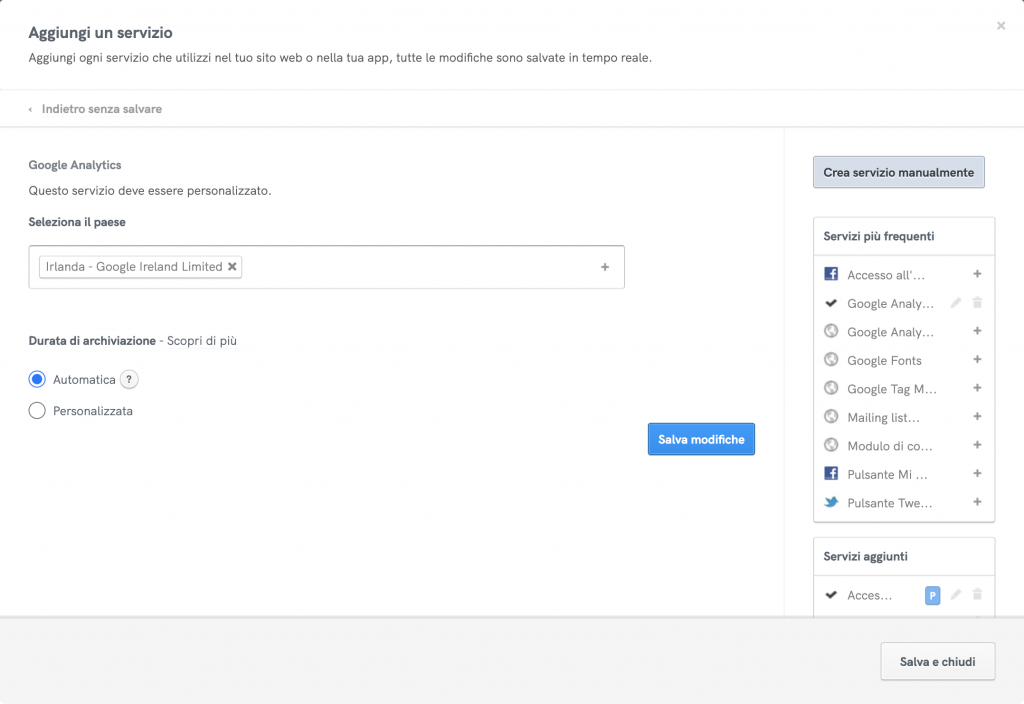Viewport: 1024px width, 704px height.
Task: Select the Automatica storage duration option
Action: pyautogui.click(x=38, y=379)
